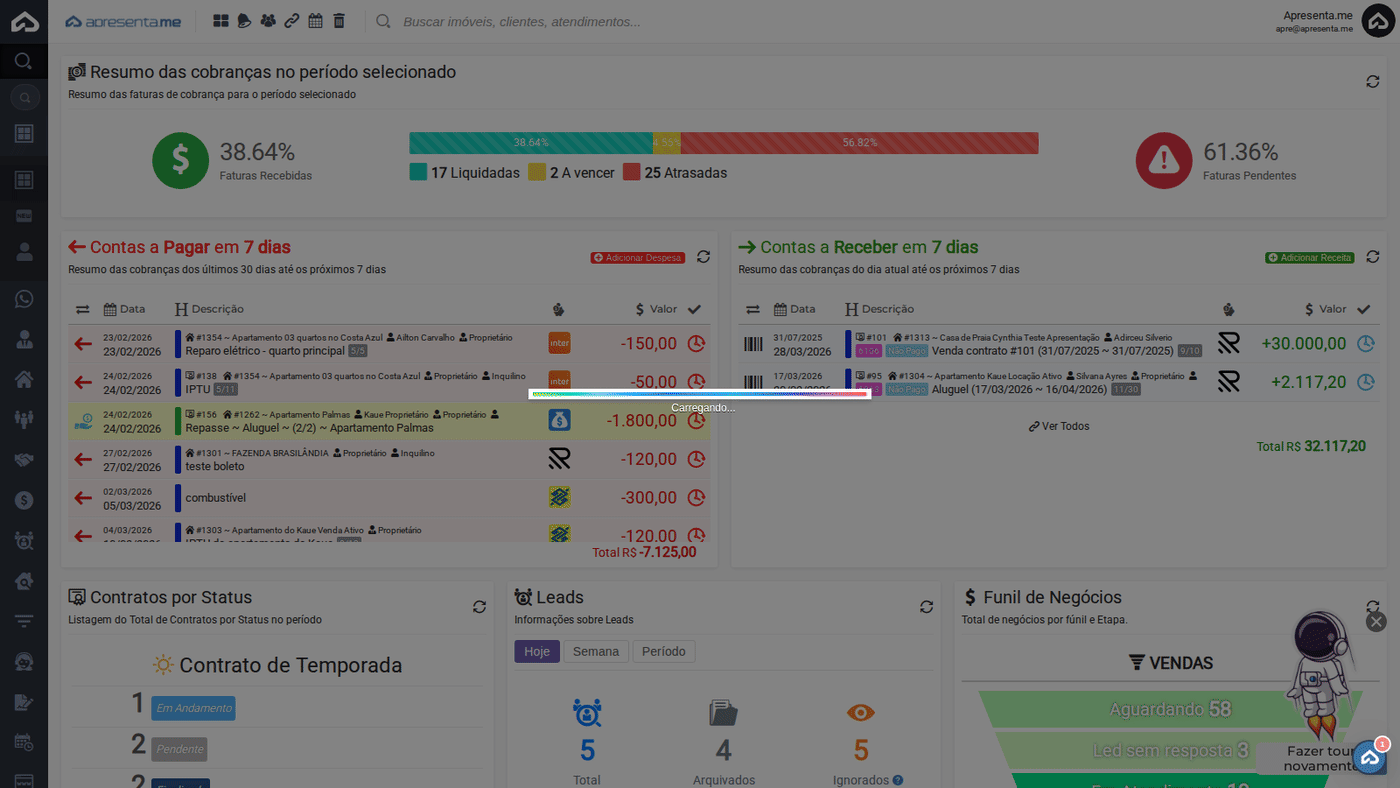The width and height of the screenshot is (1400, 788).
Task: Click the Adicionar Receita button
Action: point(1309,257)
